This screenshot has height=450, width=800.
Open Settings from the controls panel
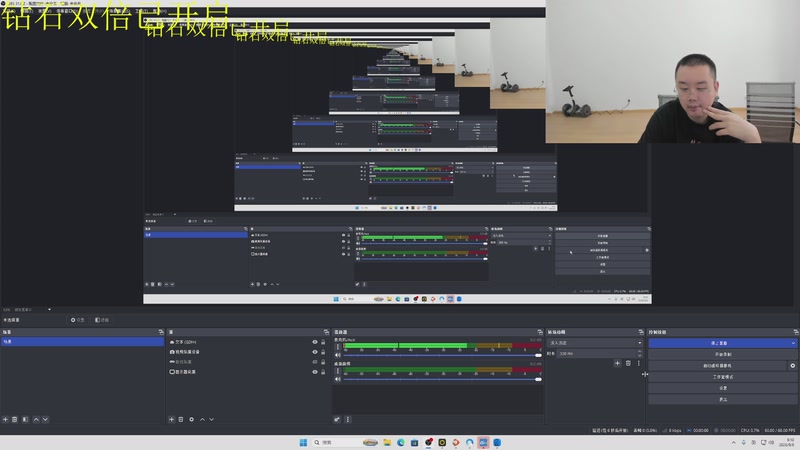(722, 388)
